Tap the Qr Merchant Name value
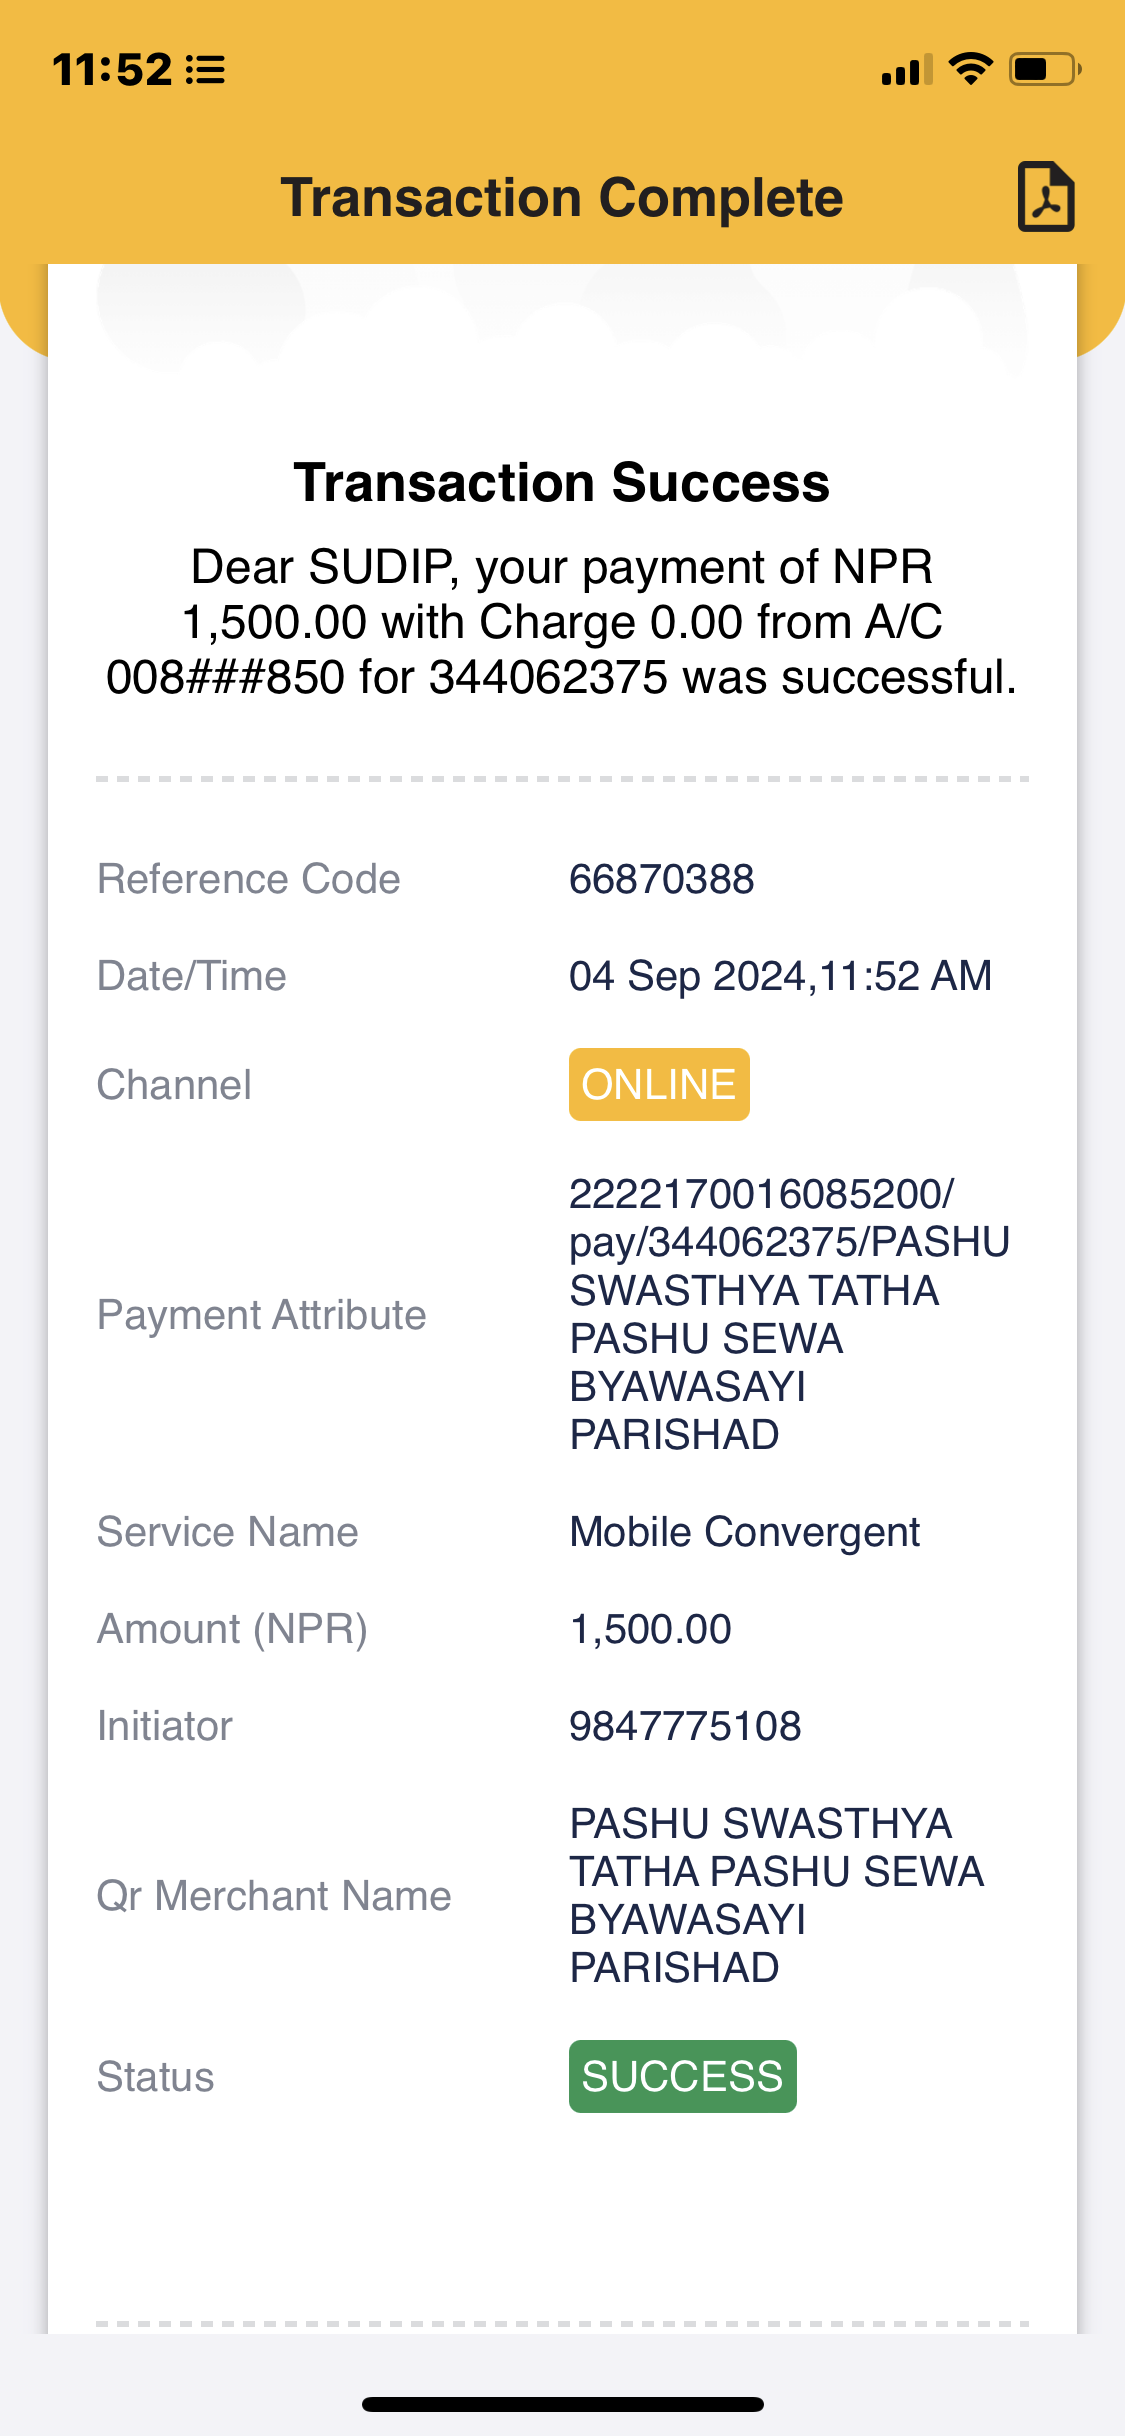 tap(777, 1896)
